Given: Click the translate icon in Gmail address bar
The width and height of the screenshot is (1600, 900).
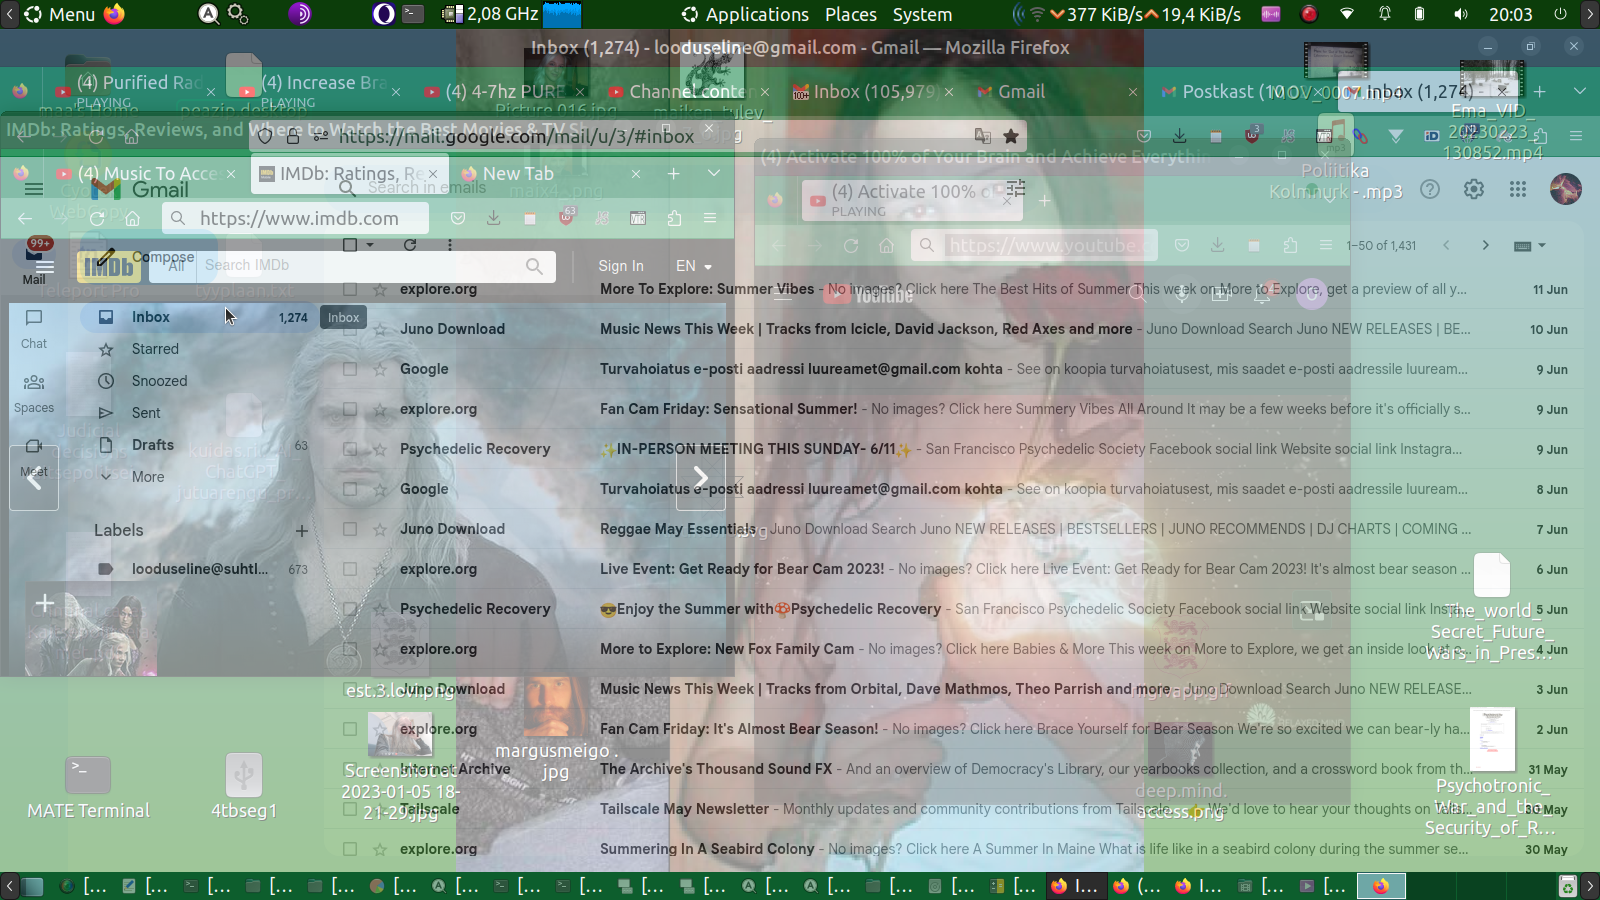Looking at the screenshot, I should click(x=983, y=136).
